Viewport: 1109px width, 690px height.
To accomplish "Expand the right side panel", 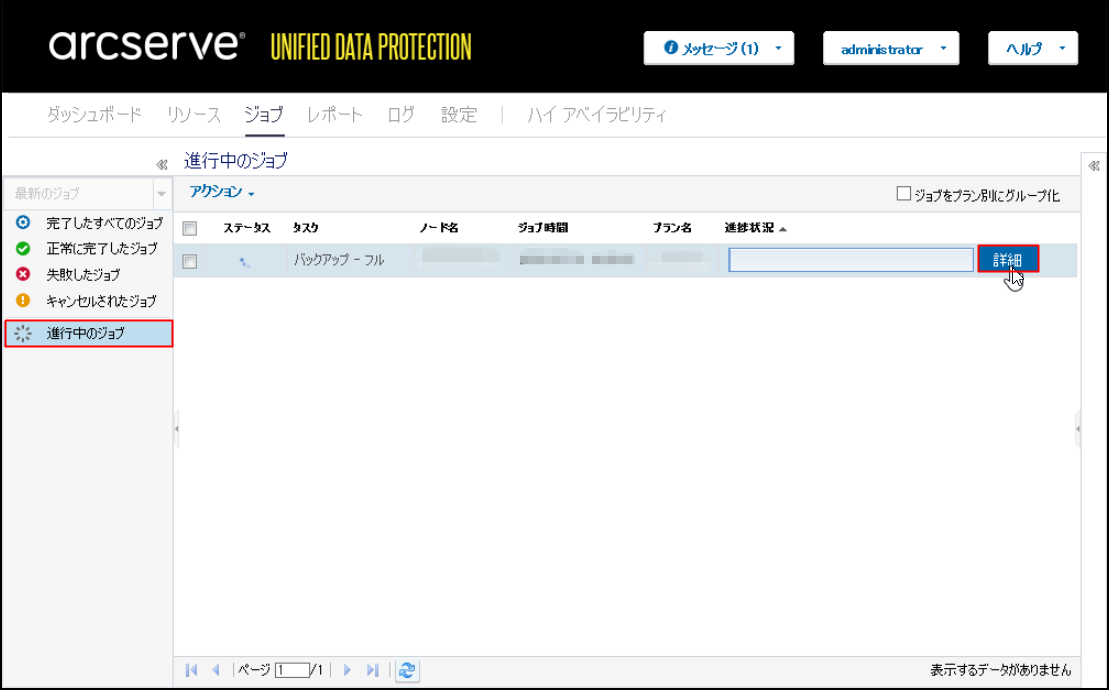I will (1094, 166).
